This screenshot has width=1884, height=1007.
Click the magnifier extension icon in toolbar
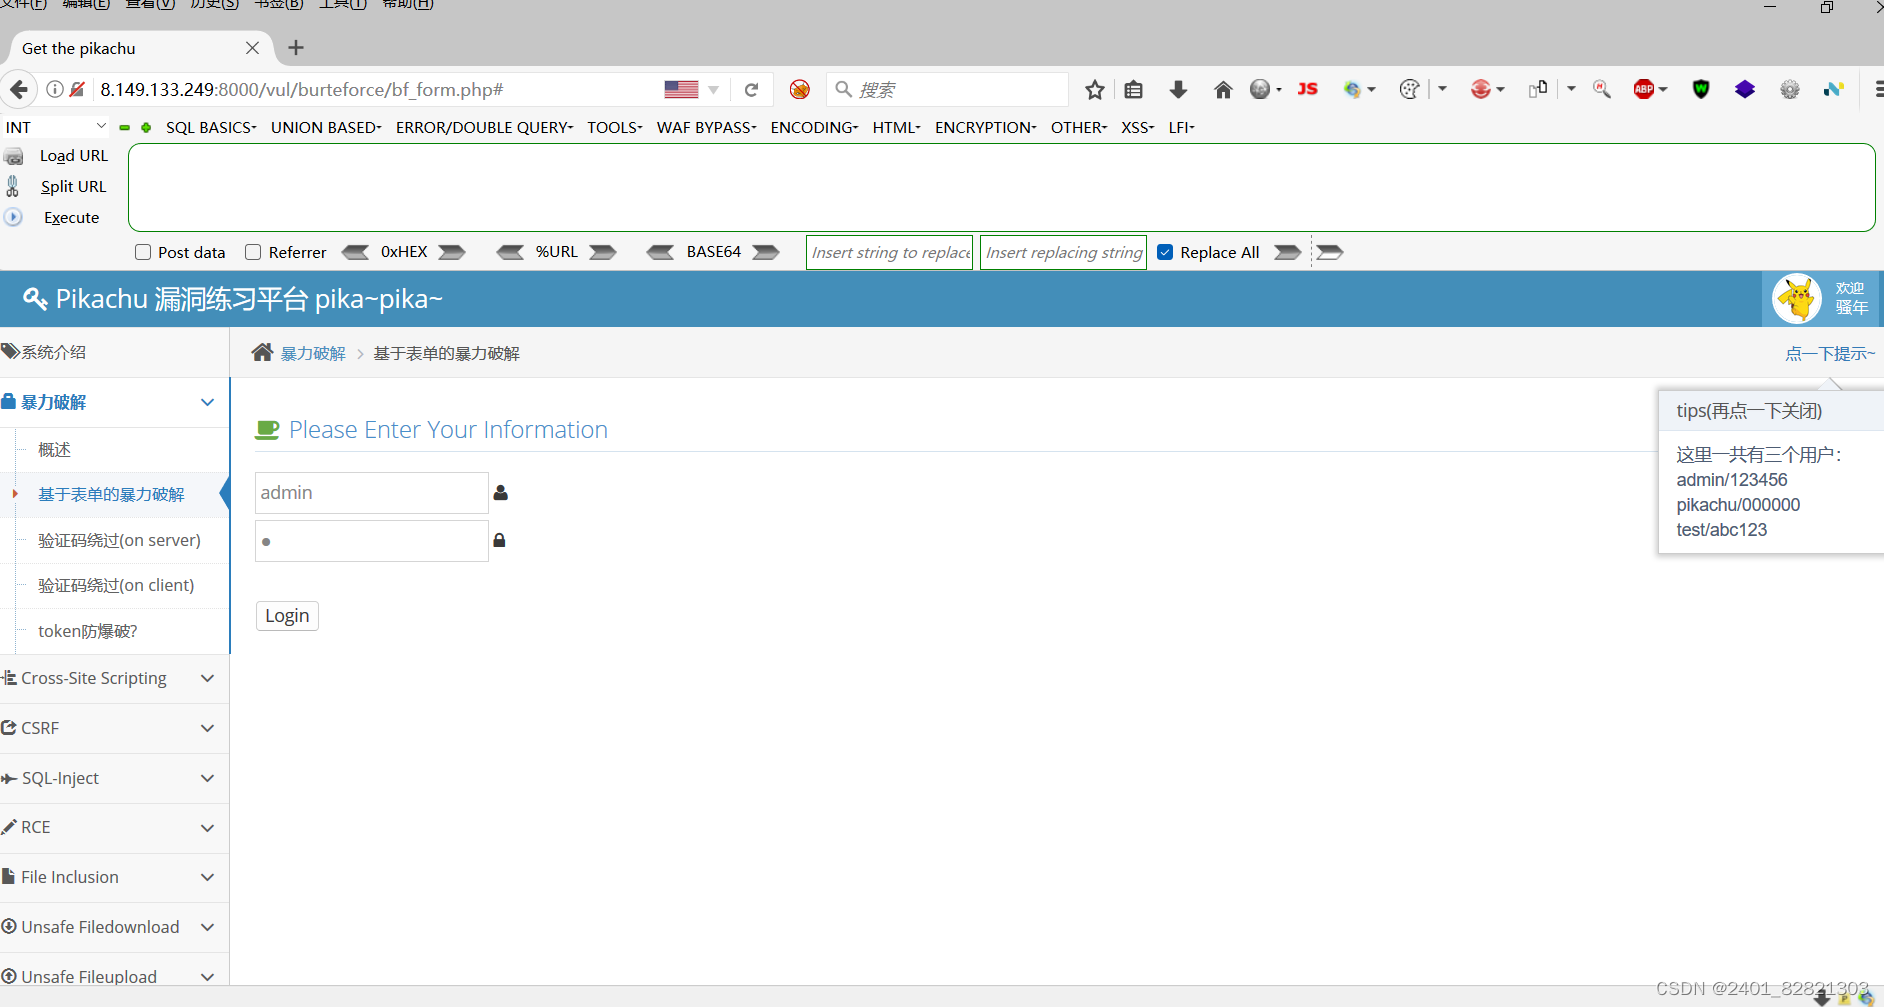[x=1601, y=89]
